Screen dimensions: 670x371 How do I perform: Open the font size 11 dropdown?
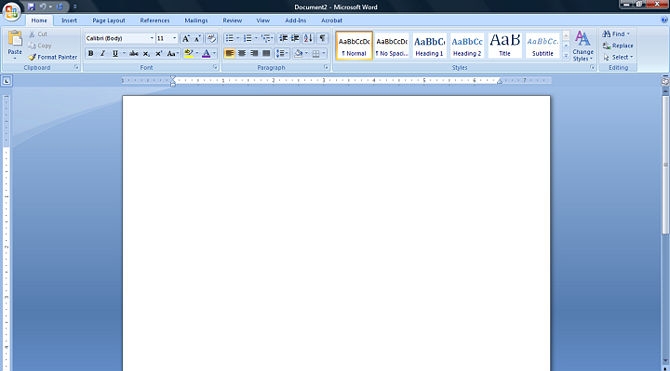click(x=174, y=38)
